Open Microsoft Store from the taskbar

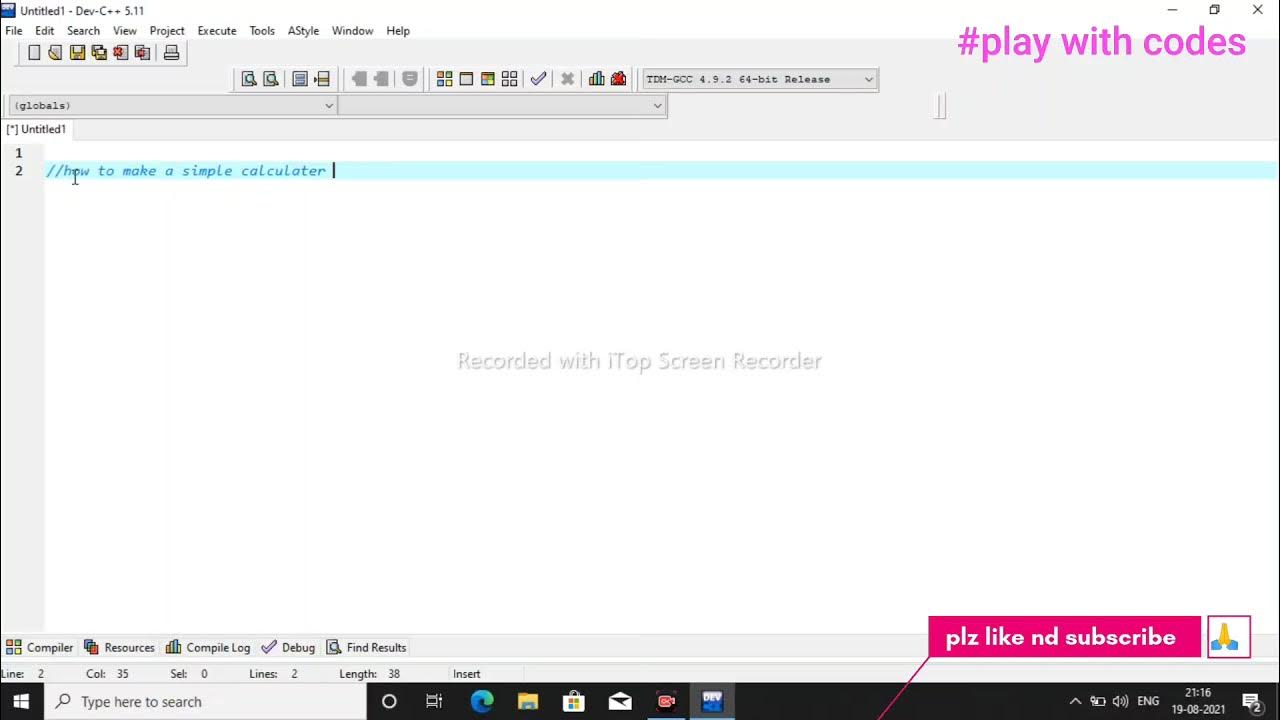point(574,701)
